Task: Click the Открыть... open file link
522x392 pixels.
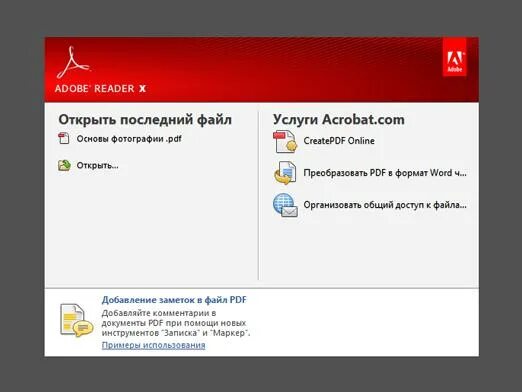Action: 98,165
